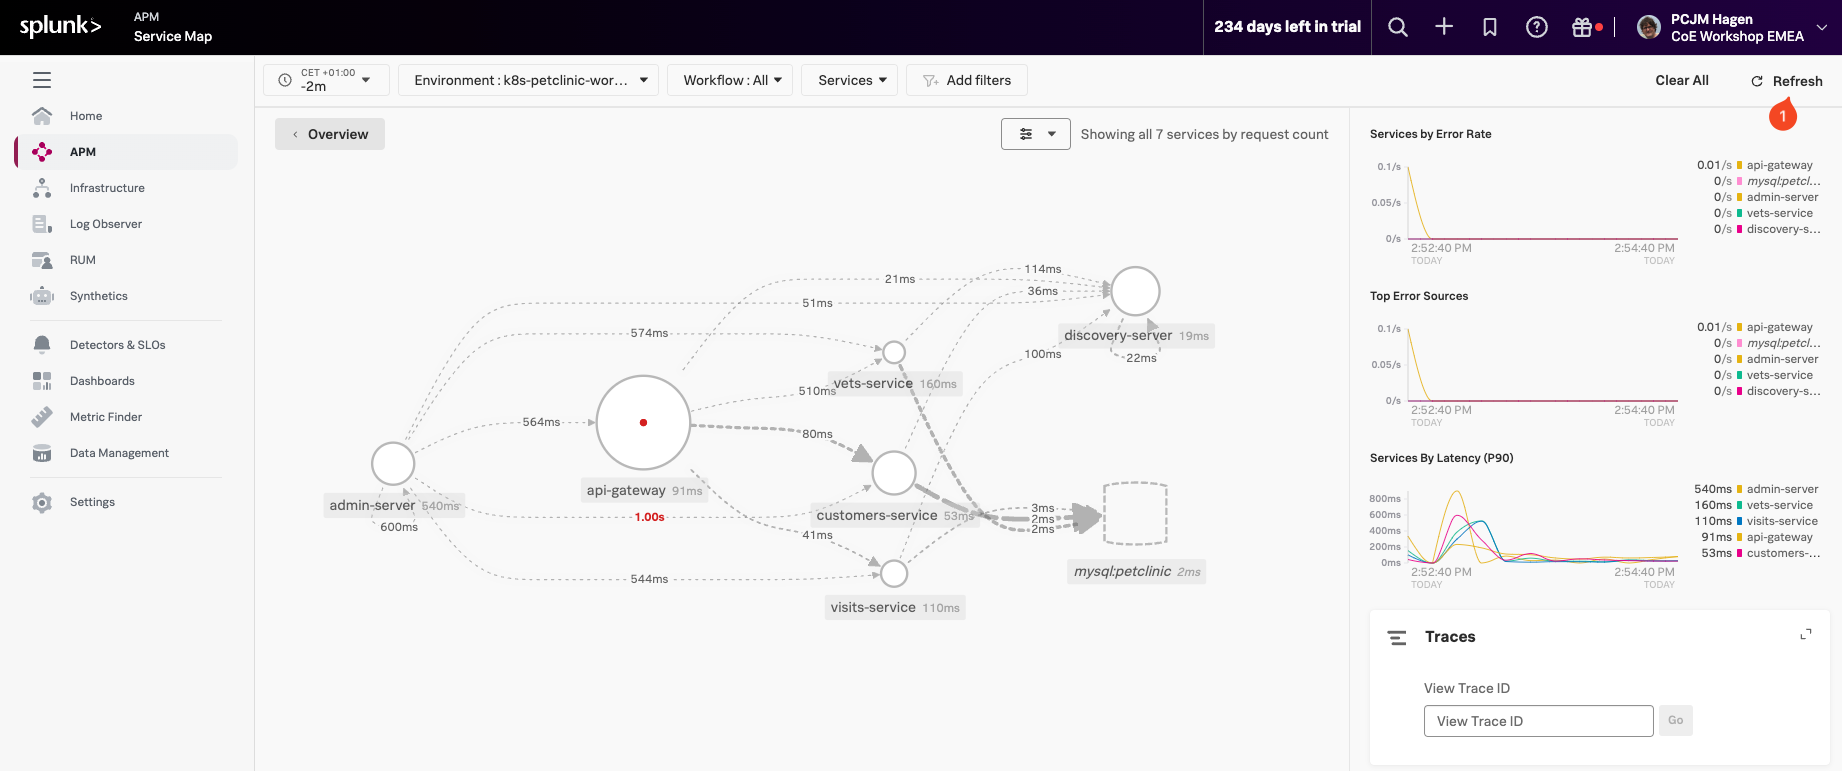Open the bookmark icon in top bar
This screenshot has width=1842, height=771.
pyautogui.click(x=1490, y=27)
